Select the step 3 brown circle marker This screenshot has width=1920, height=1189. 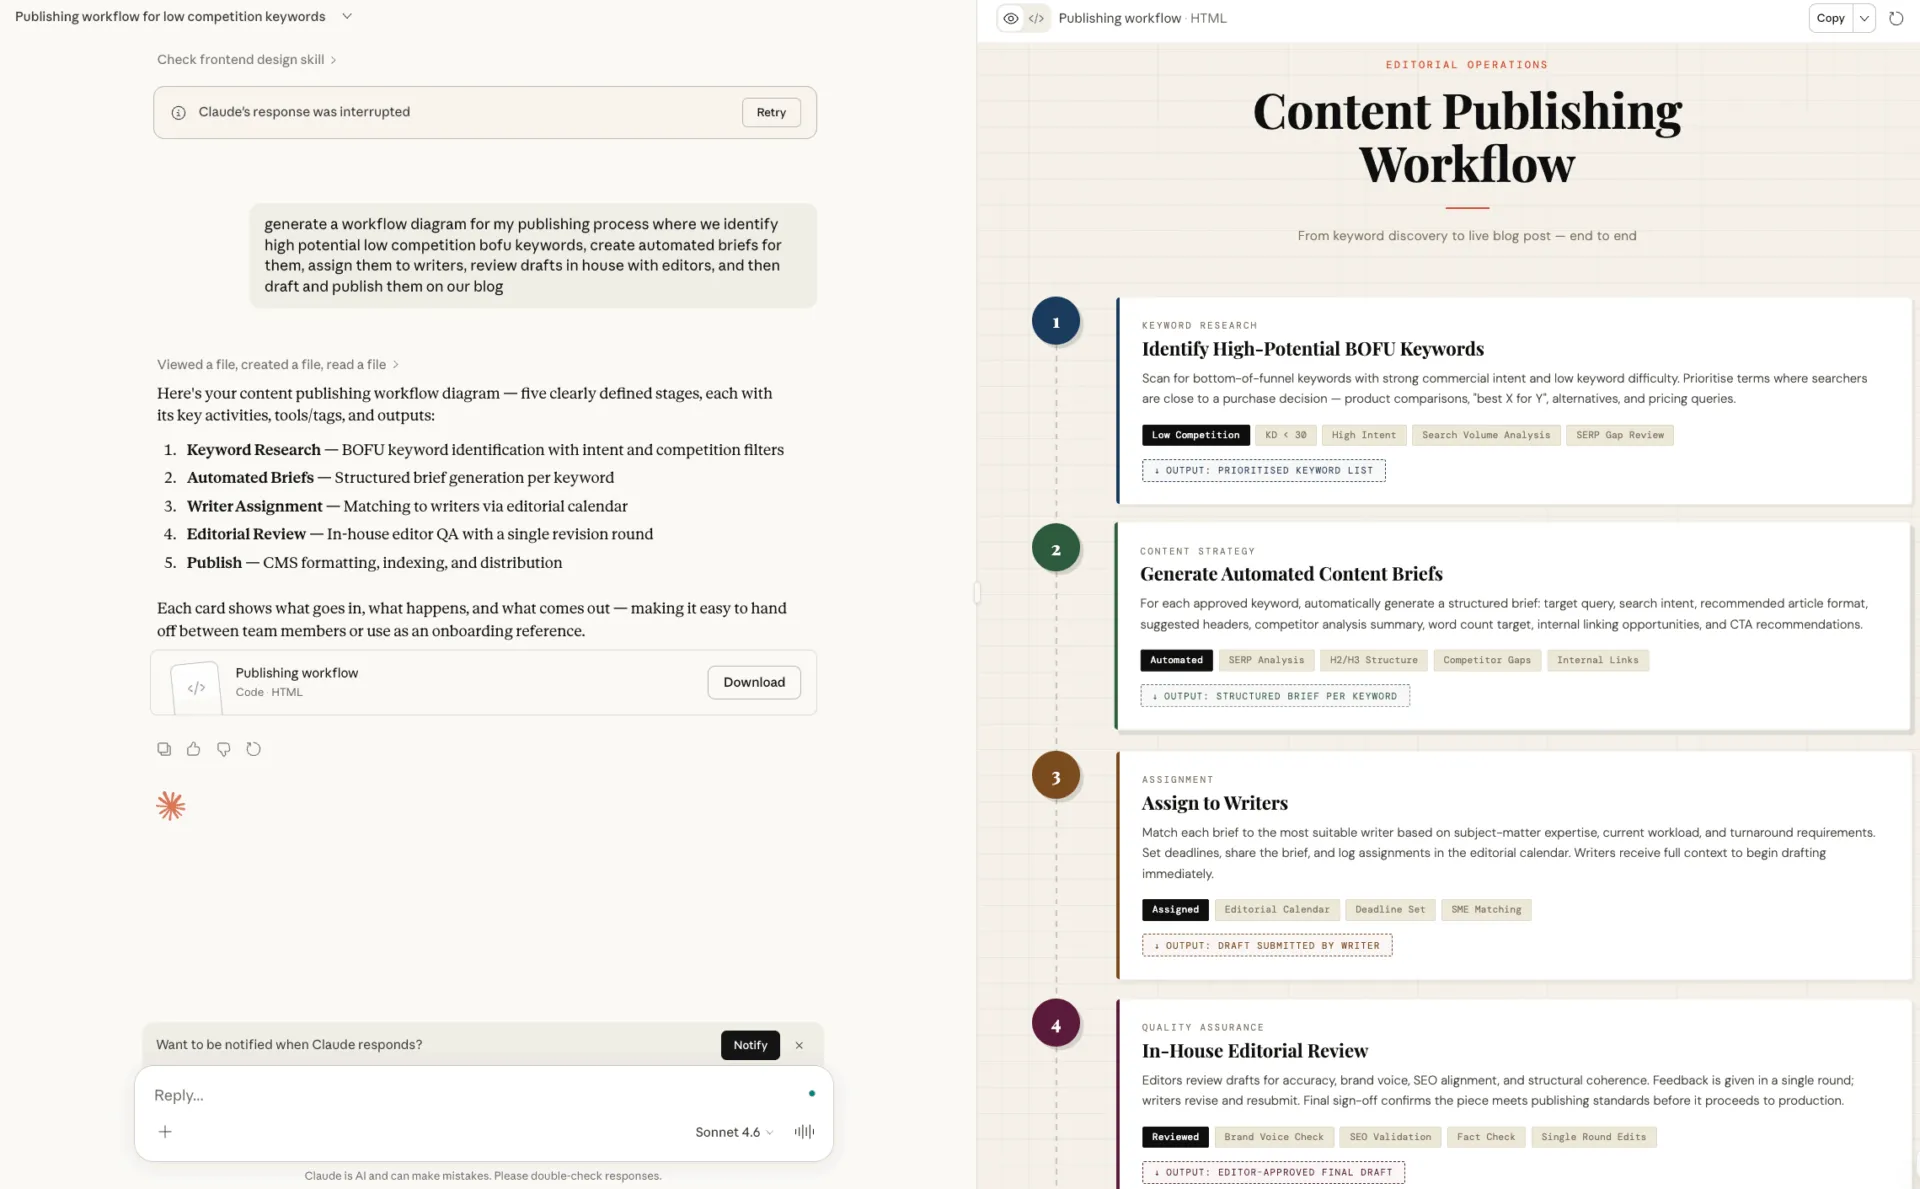pos(1055,776)
